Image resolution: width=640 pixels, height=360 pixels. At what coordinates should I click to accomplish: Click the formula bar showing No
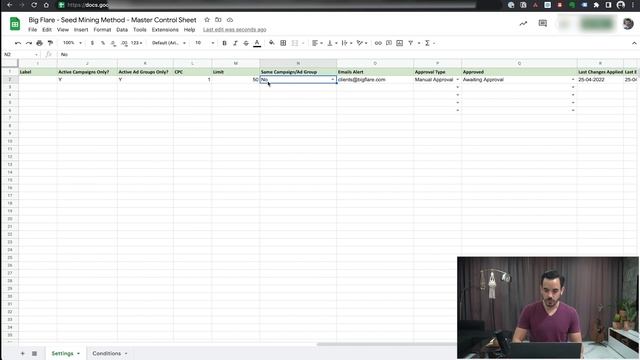tap(347, 54)
